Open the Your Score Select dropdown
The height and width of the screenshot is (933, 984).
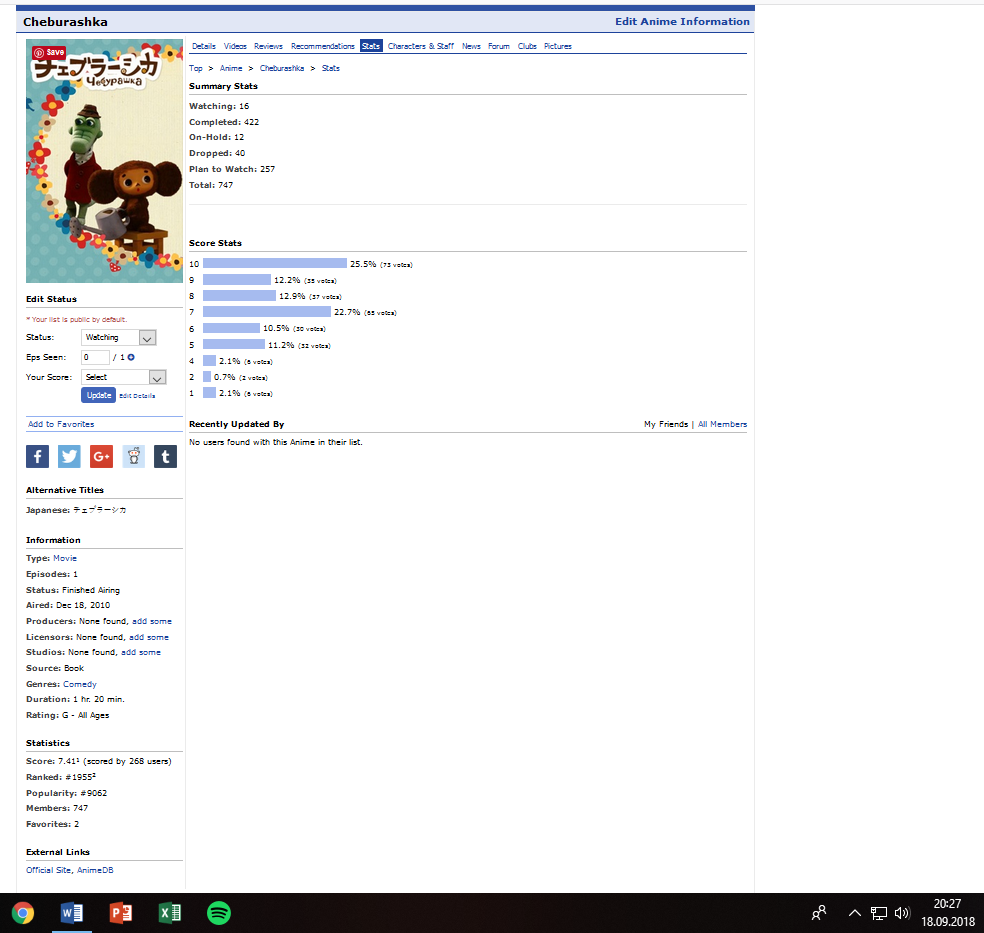[124, 377]
